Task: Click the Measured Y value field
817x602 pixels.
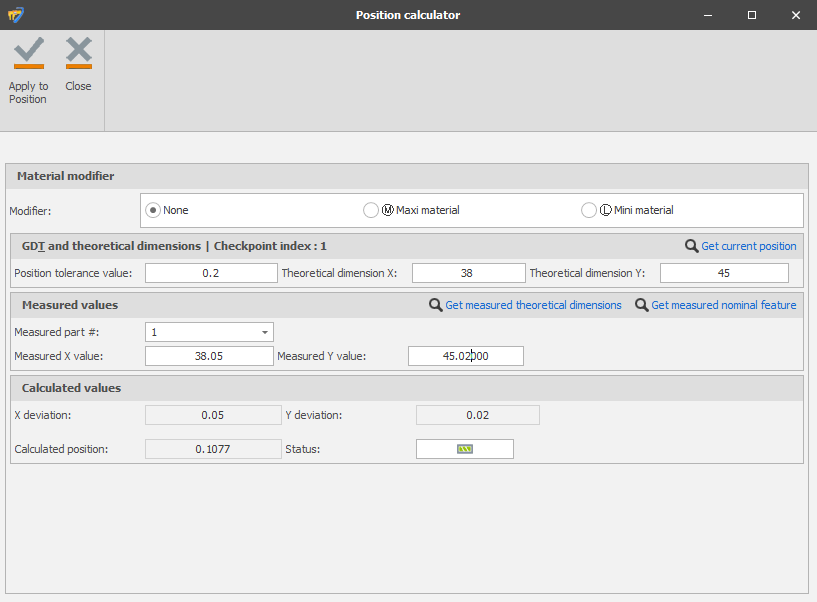Action: [465, 356]
